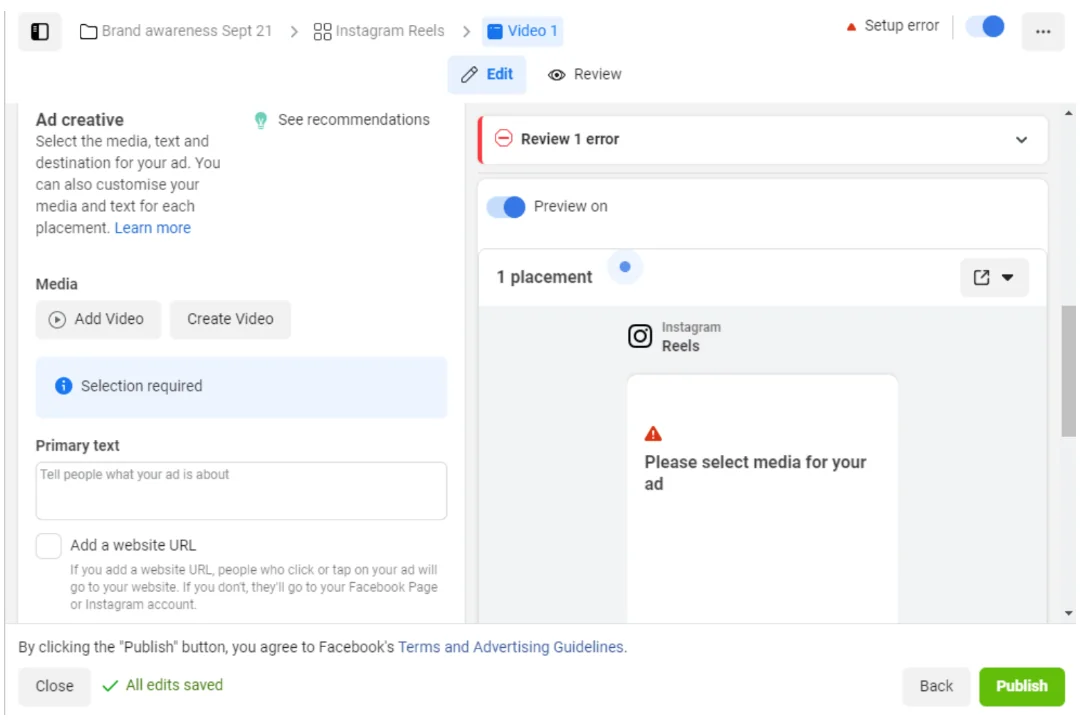Click the scroll down arrow of preview
Image resolution: width=1080 pixels, height=720 pixels.
[1068, 613]
